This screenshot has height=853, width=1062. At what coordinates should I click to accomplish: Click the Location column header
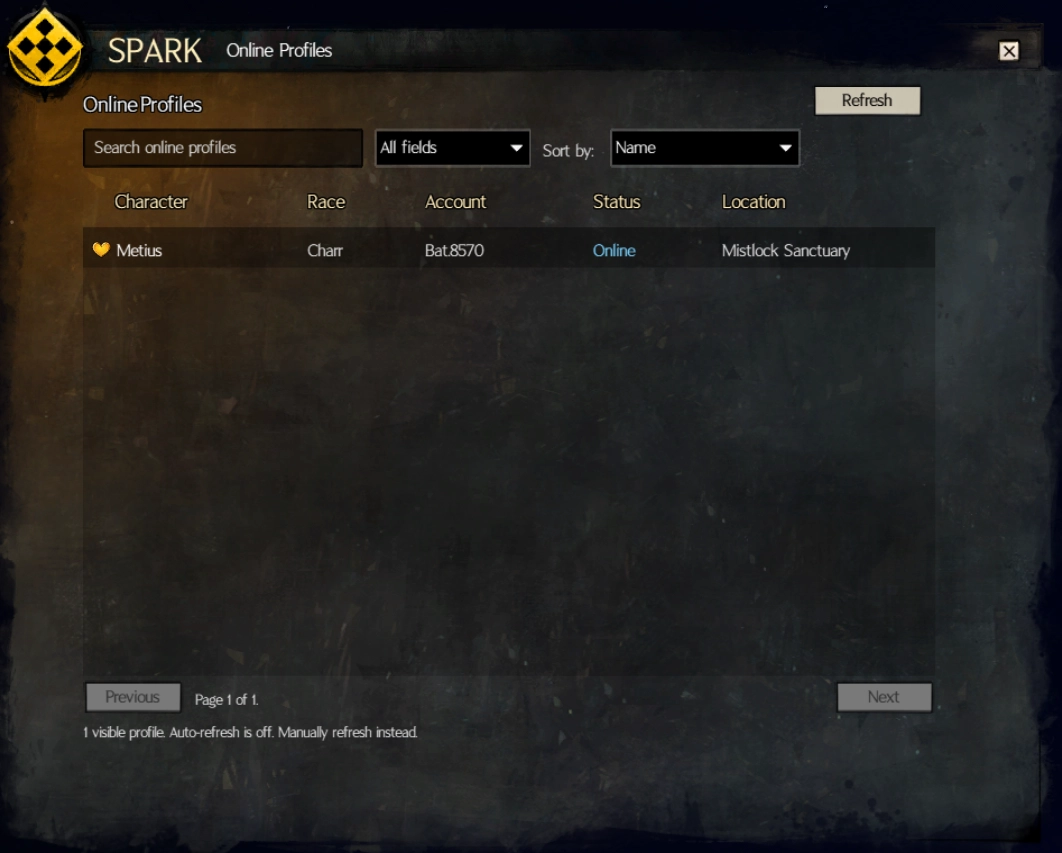click(753, 202)
